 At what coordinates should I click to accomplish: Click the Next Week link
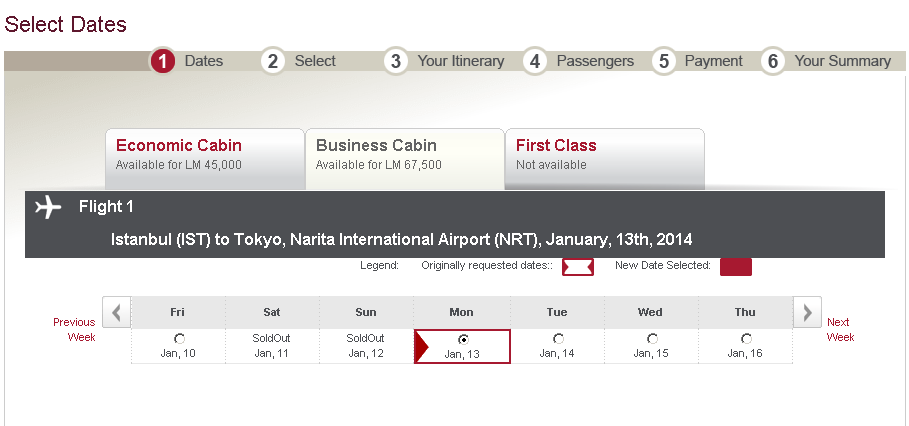click(840, 329)
